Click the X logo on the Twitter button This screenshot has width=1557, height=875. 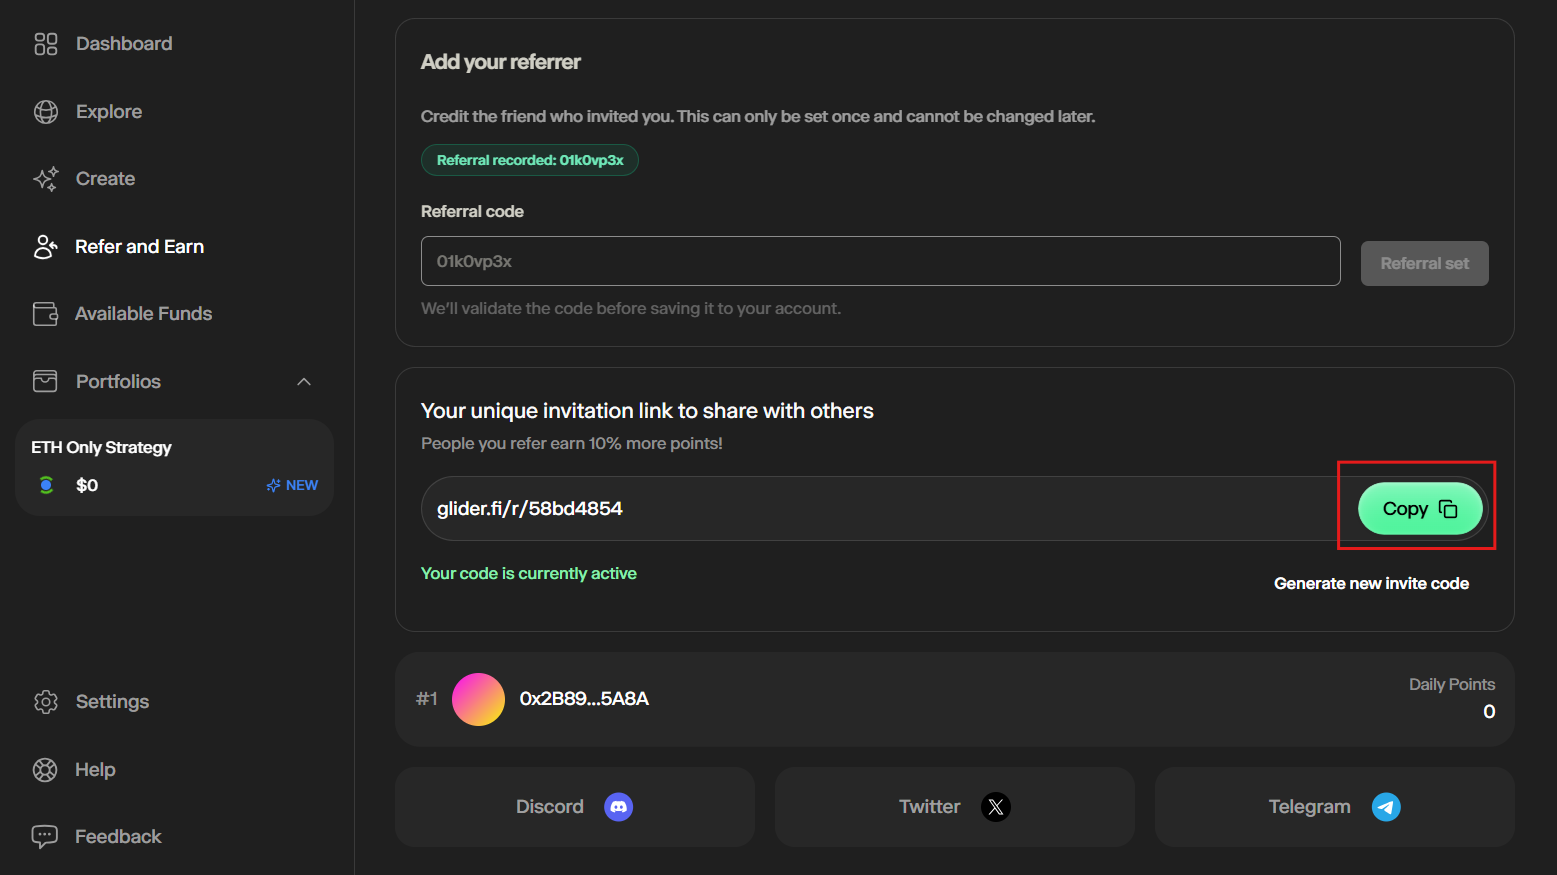[x=996, y=807]
